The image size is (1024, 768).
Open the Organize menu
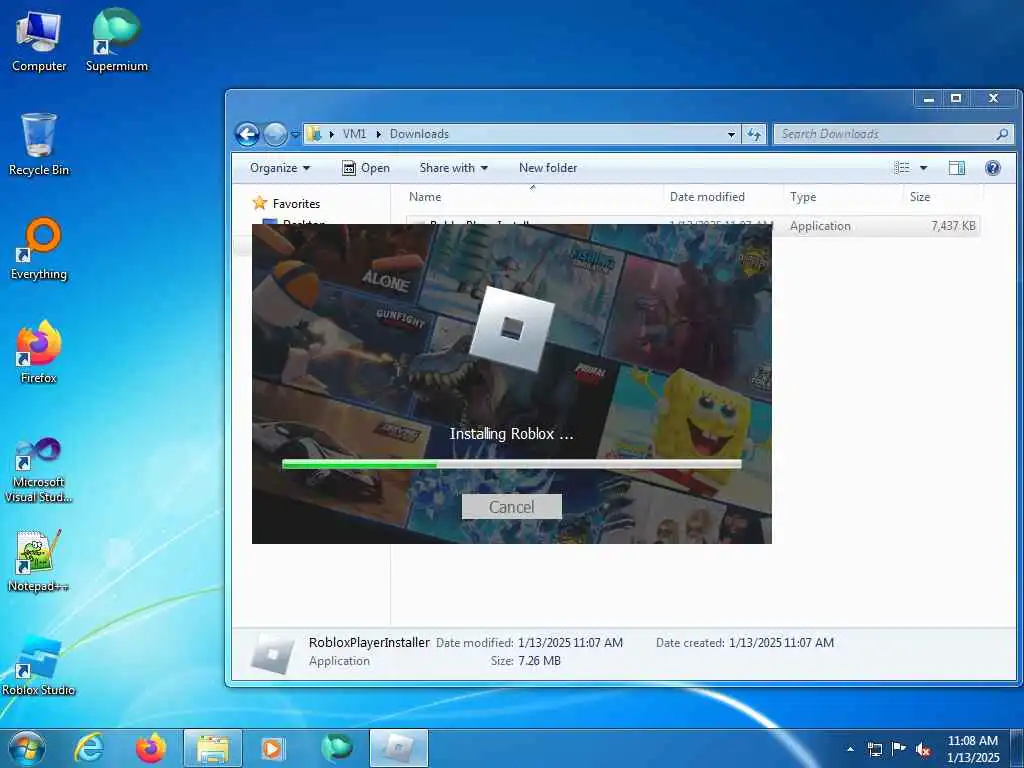280,168
